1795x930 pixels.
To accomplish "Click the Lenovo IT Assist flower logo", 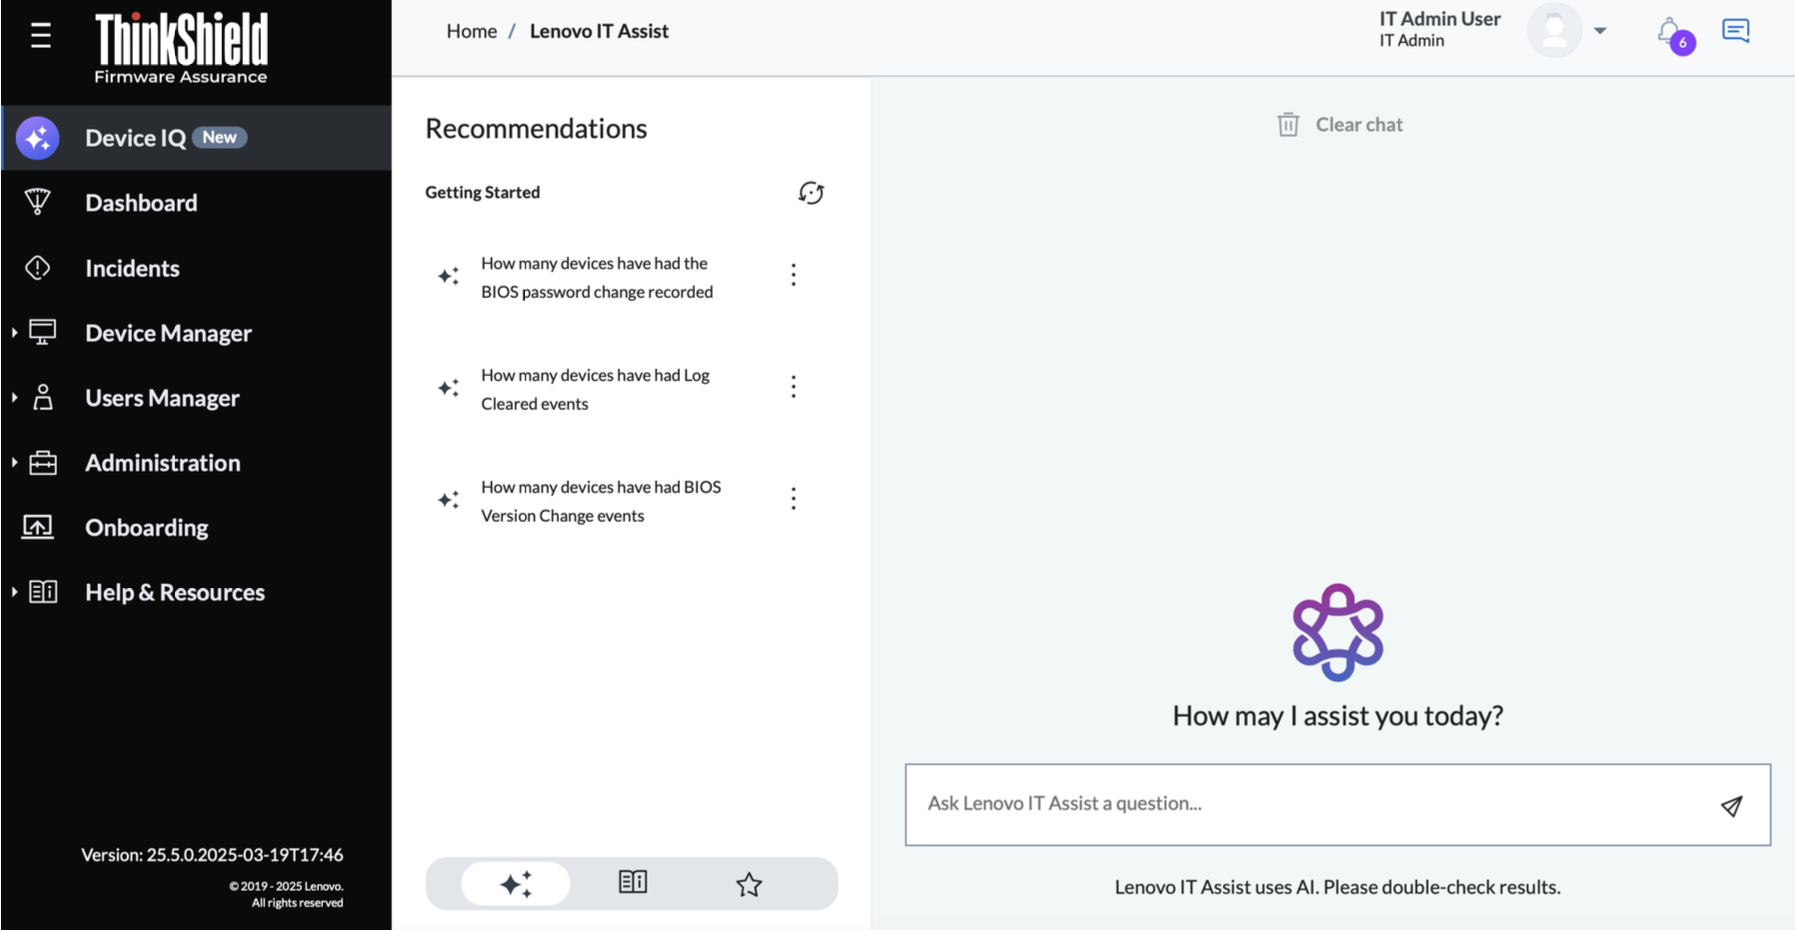I will (x=1338, y=632).
